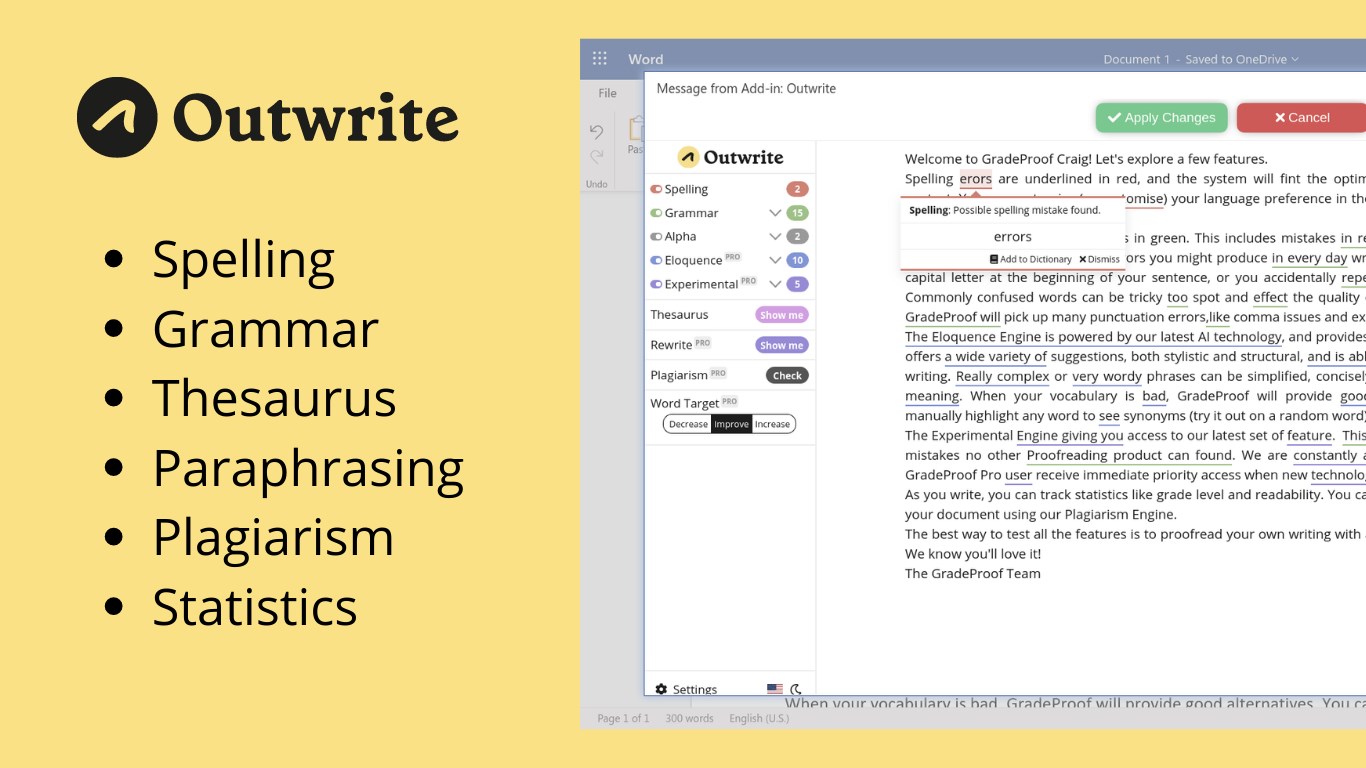Click the Paste clipboard icon

[635, 130]
